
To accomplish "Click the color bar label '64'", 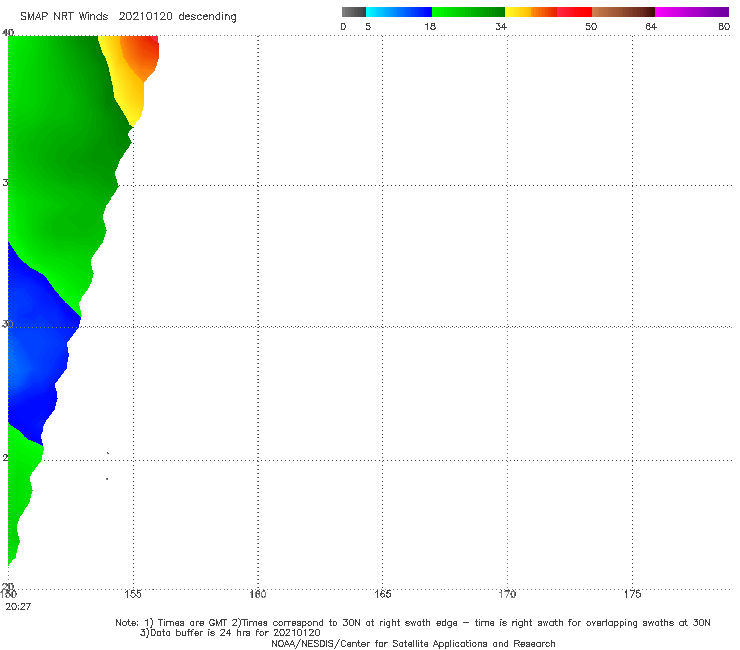I will tap(651, 26).
